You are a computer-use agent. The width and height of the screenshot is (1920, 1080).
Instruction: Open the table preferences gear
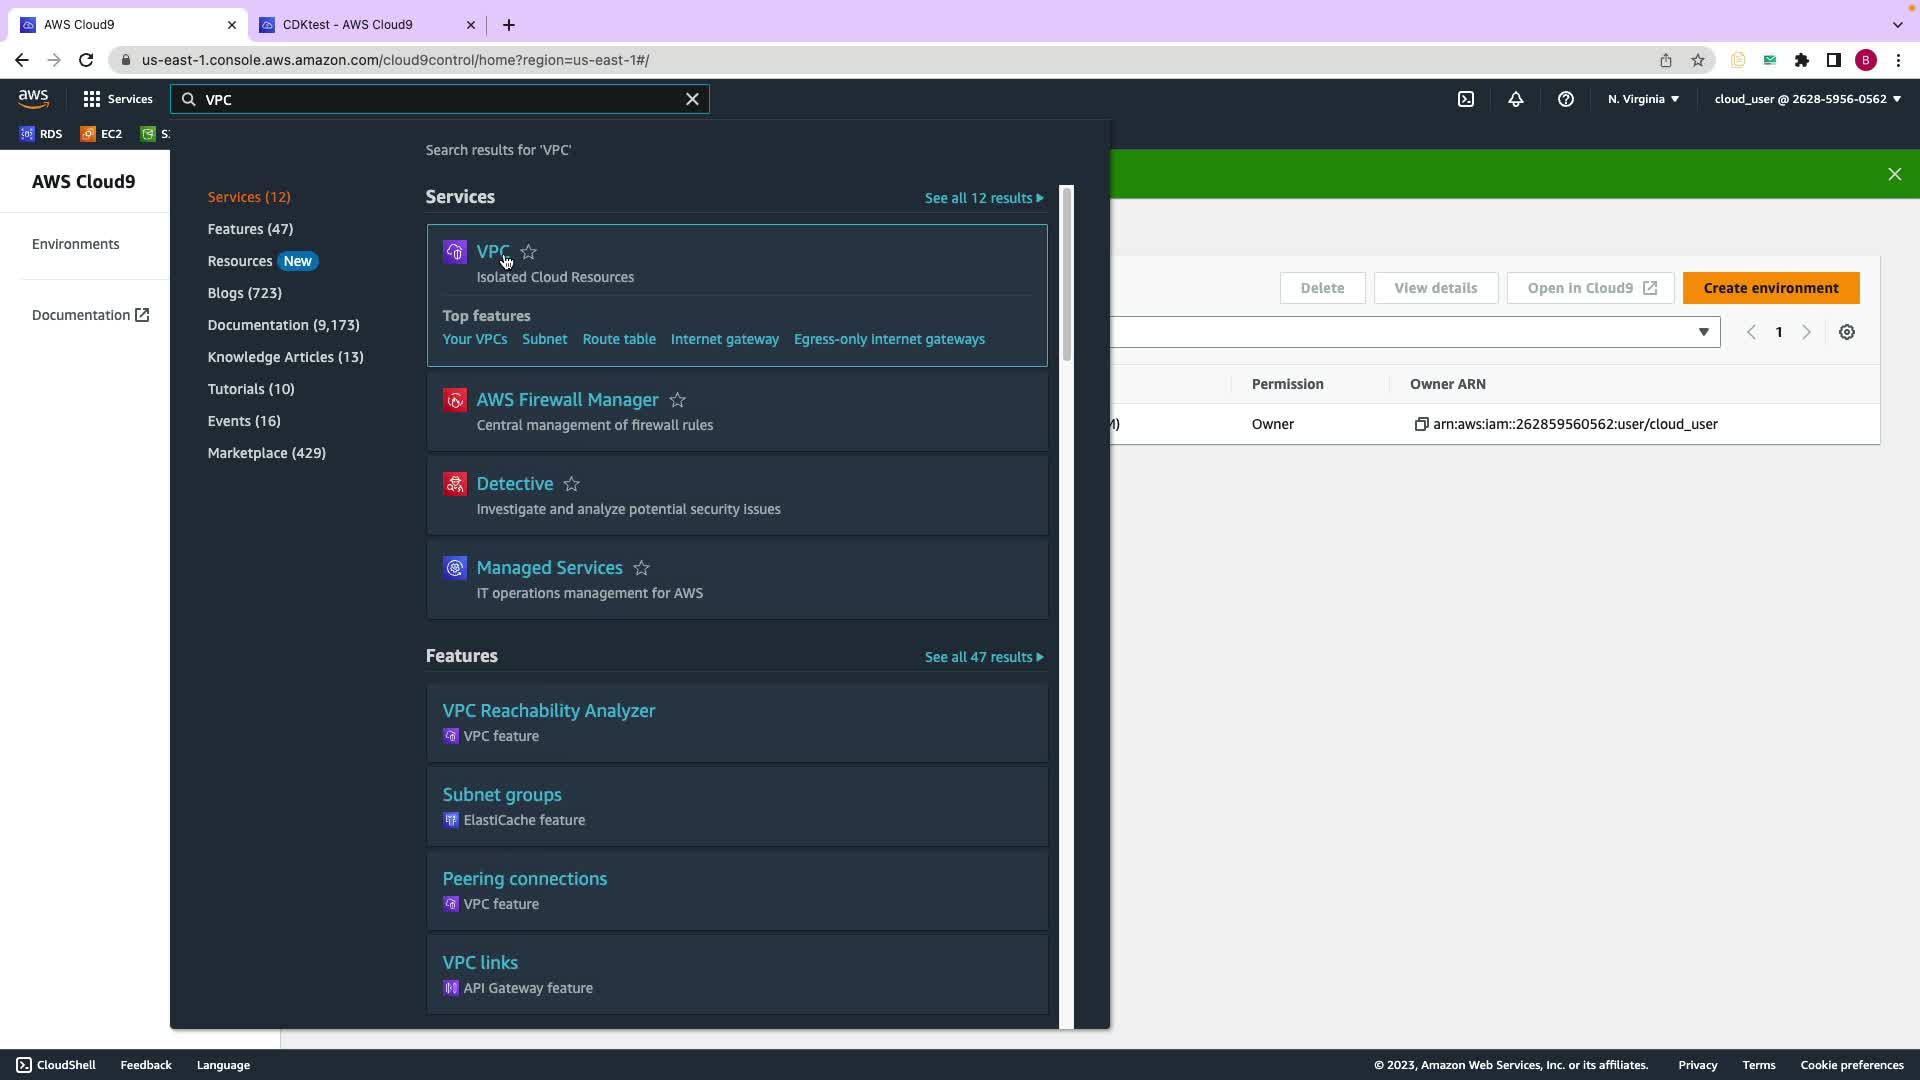point(1847,332)
